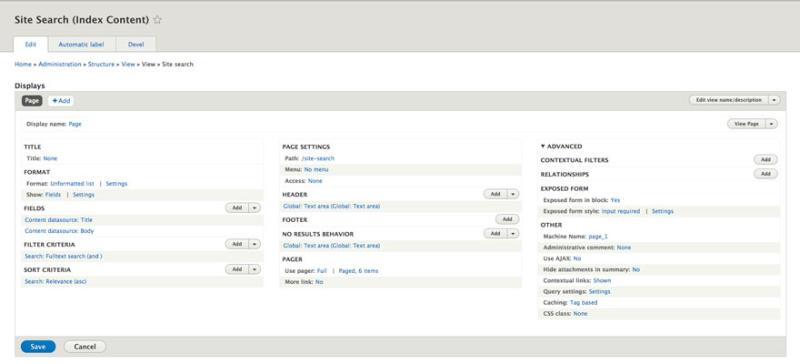800x364 pixels.
Task: Expand dropdown beside Edit view name/description
Action: (774, 100)
